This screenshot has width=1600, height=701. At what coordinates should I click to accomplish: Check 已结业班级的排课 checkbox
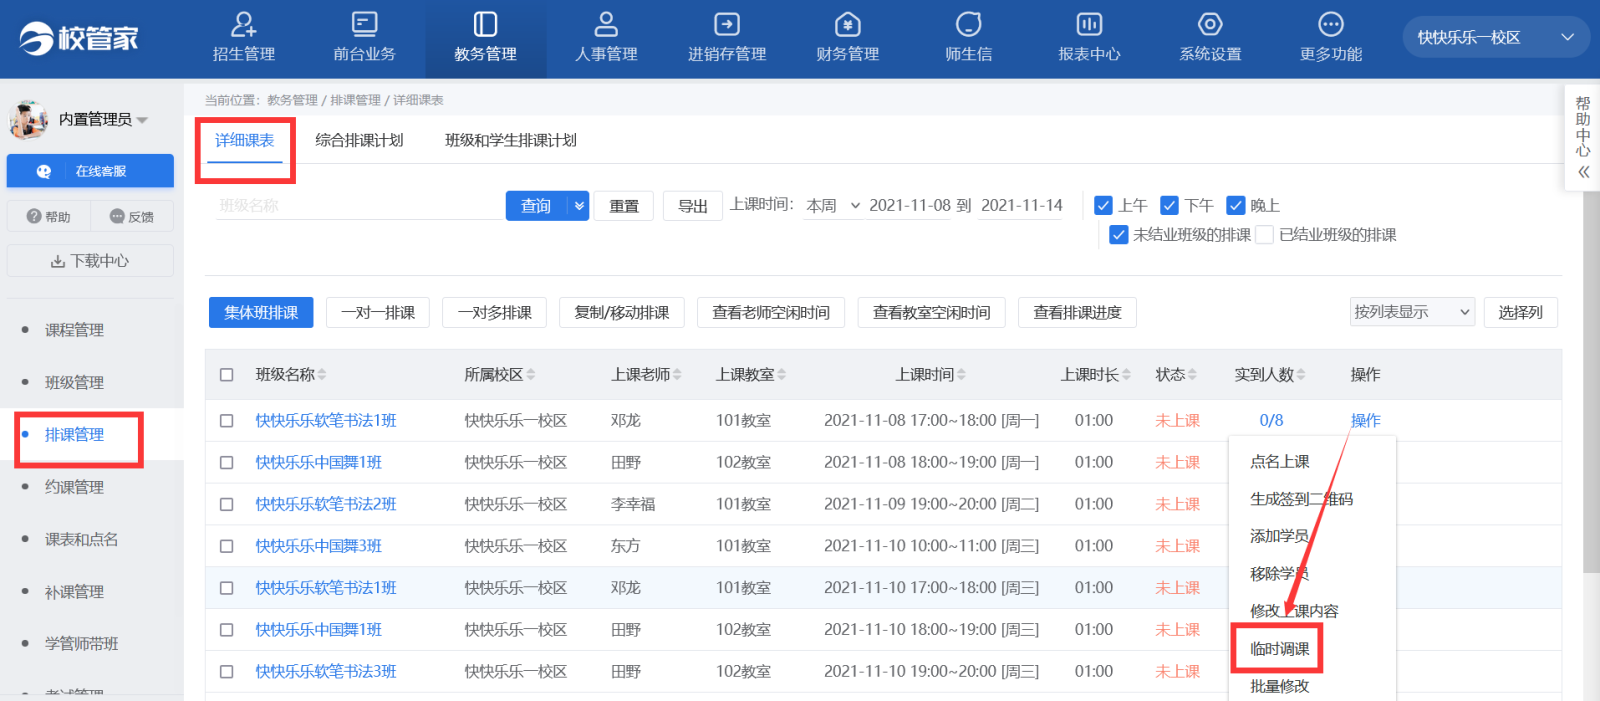click(1265, 235)
